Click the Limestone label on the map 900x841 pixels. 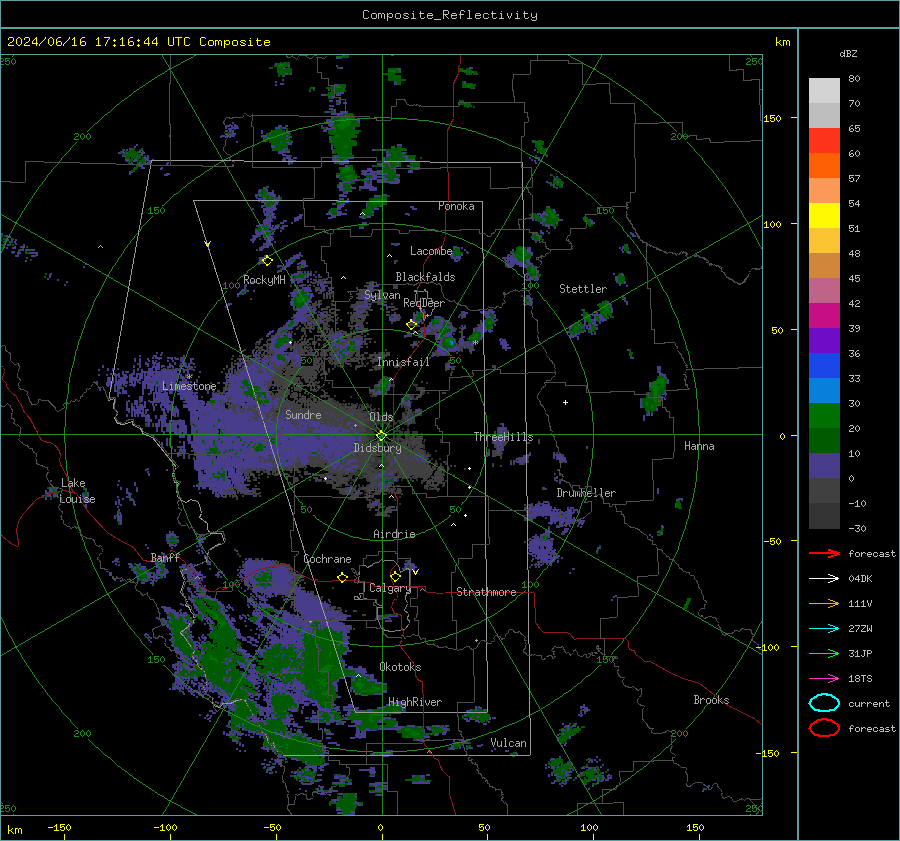tap(189, 386)
